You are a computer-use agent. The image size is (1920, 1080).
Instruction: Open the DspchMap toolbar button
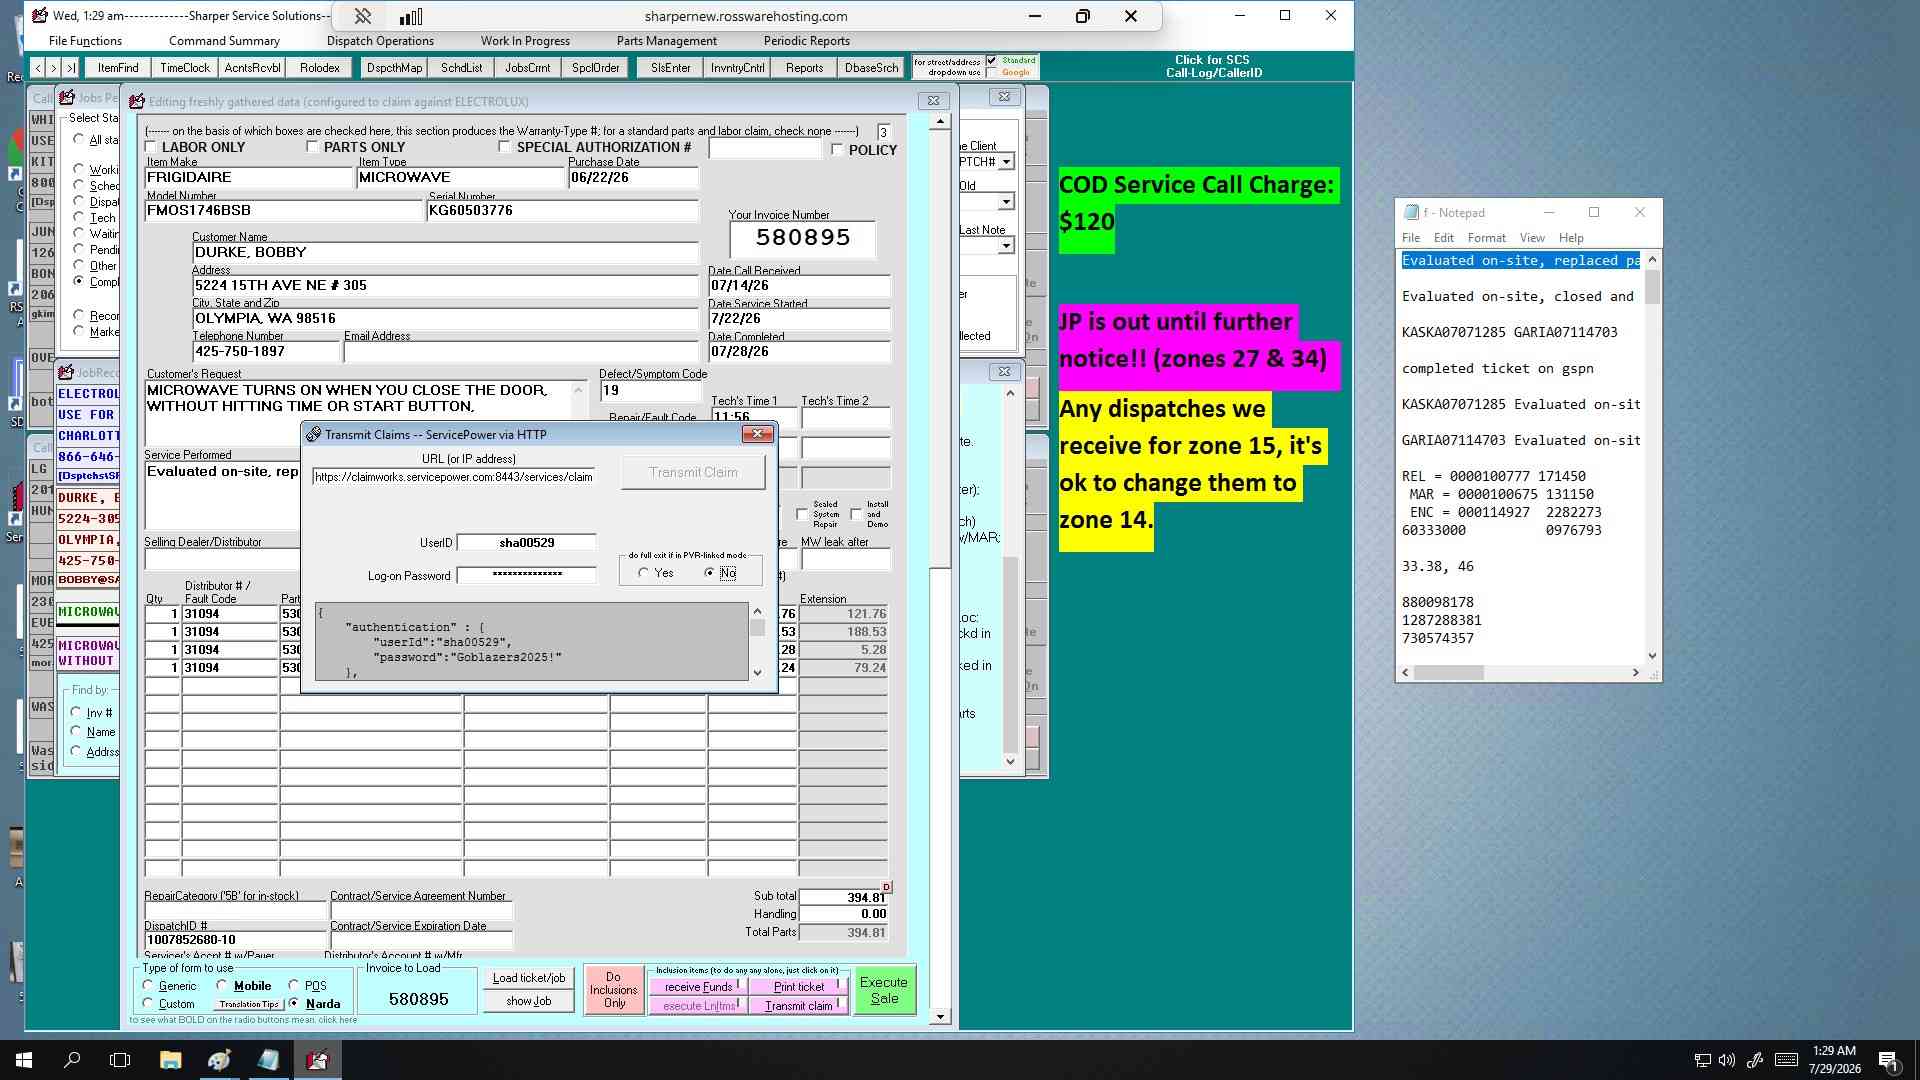click(394, 68)
